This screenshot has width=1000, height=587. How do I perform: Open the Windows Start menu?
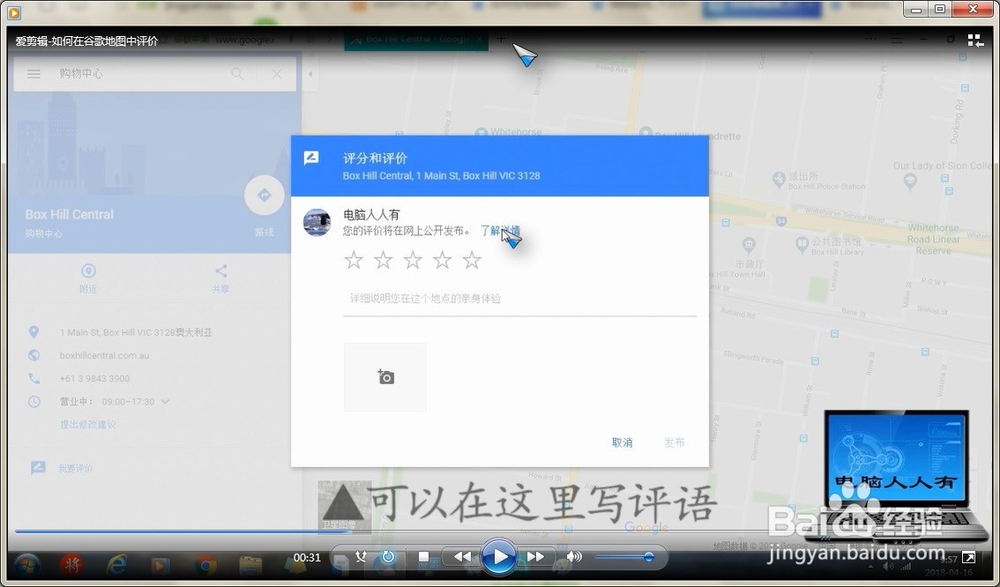26,565
